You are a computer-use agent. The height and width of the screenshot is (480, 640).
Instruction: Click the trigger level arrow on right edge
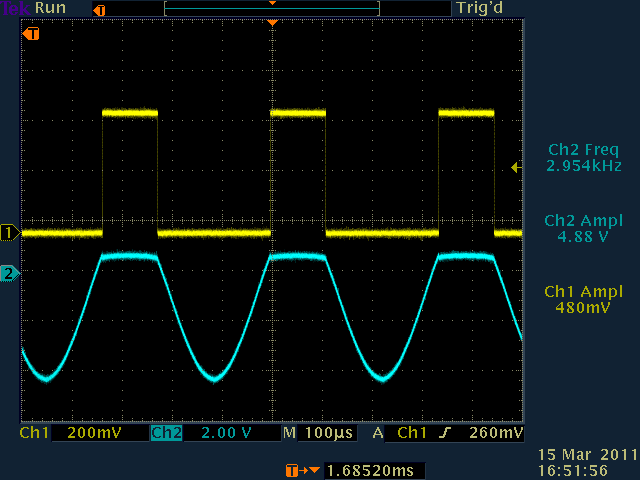click(515, 168)
